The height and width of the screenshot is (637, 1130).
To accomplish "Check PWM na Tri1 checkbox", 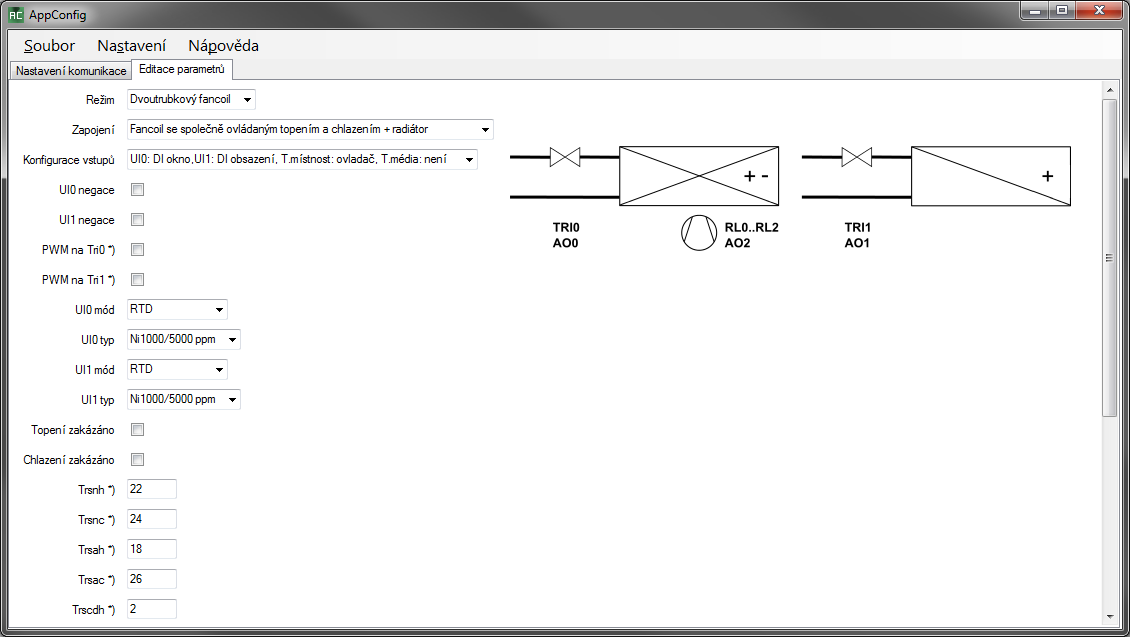I will click(137, 280).
